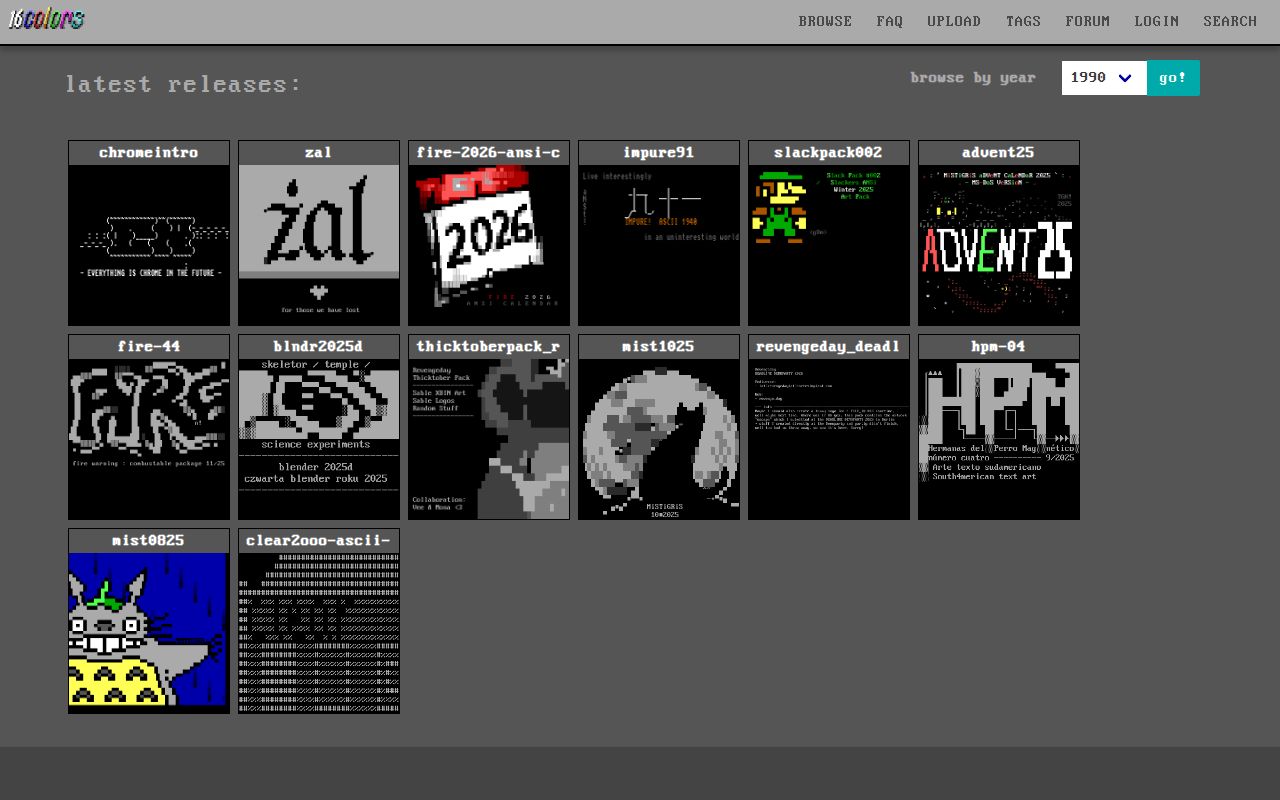Open the slackpack002 Link sprite thumbnail
Image resolution: width=1280 pixels, height=800 pixels.
click(828, 240)
